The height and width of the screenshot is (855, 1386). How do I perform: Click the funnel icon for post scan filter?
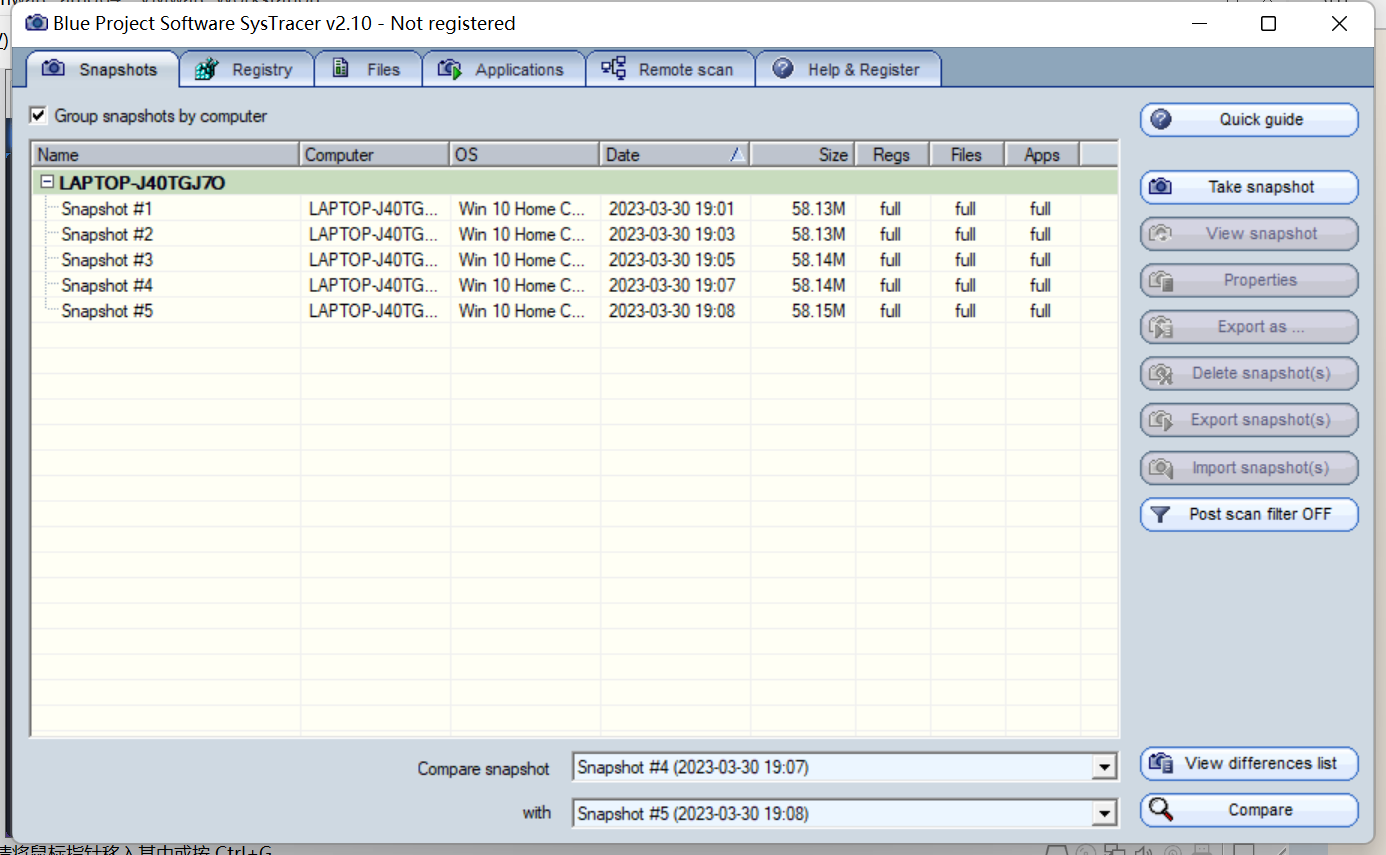pos(1160,515)
